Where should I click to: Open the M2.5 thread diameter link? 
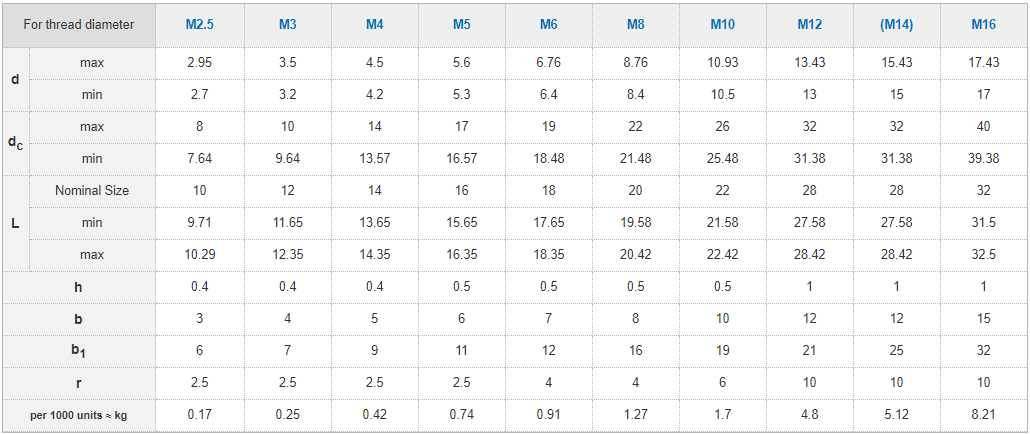tap(201, 25)
